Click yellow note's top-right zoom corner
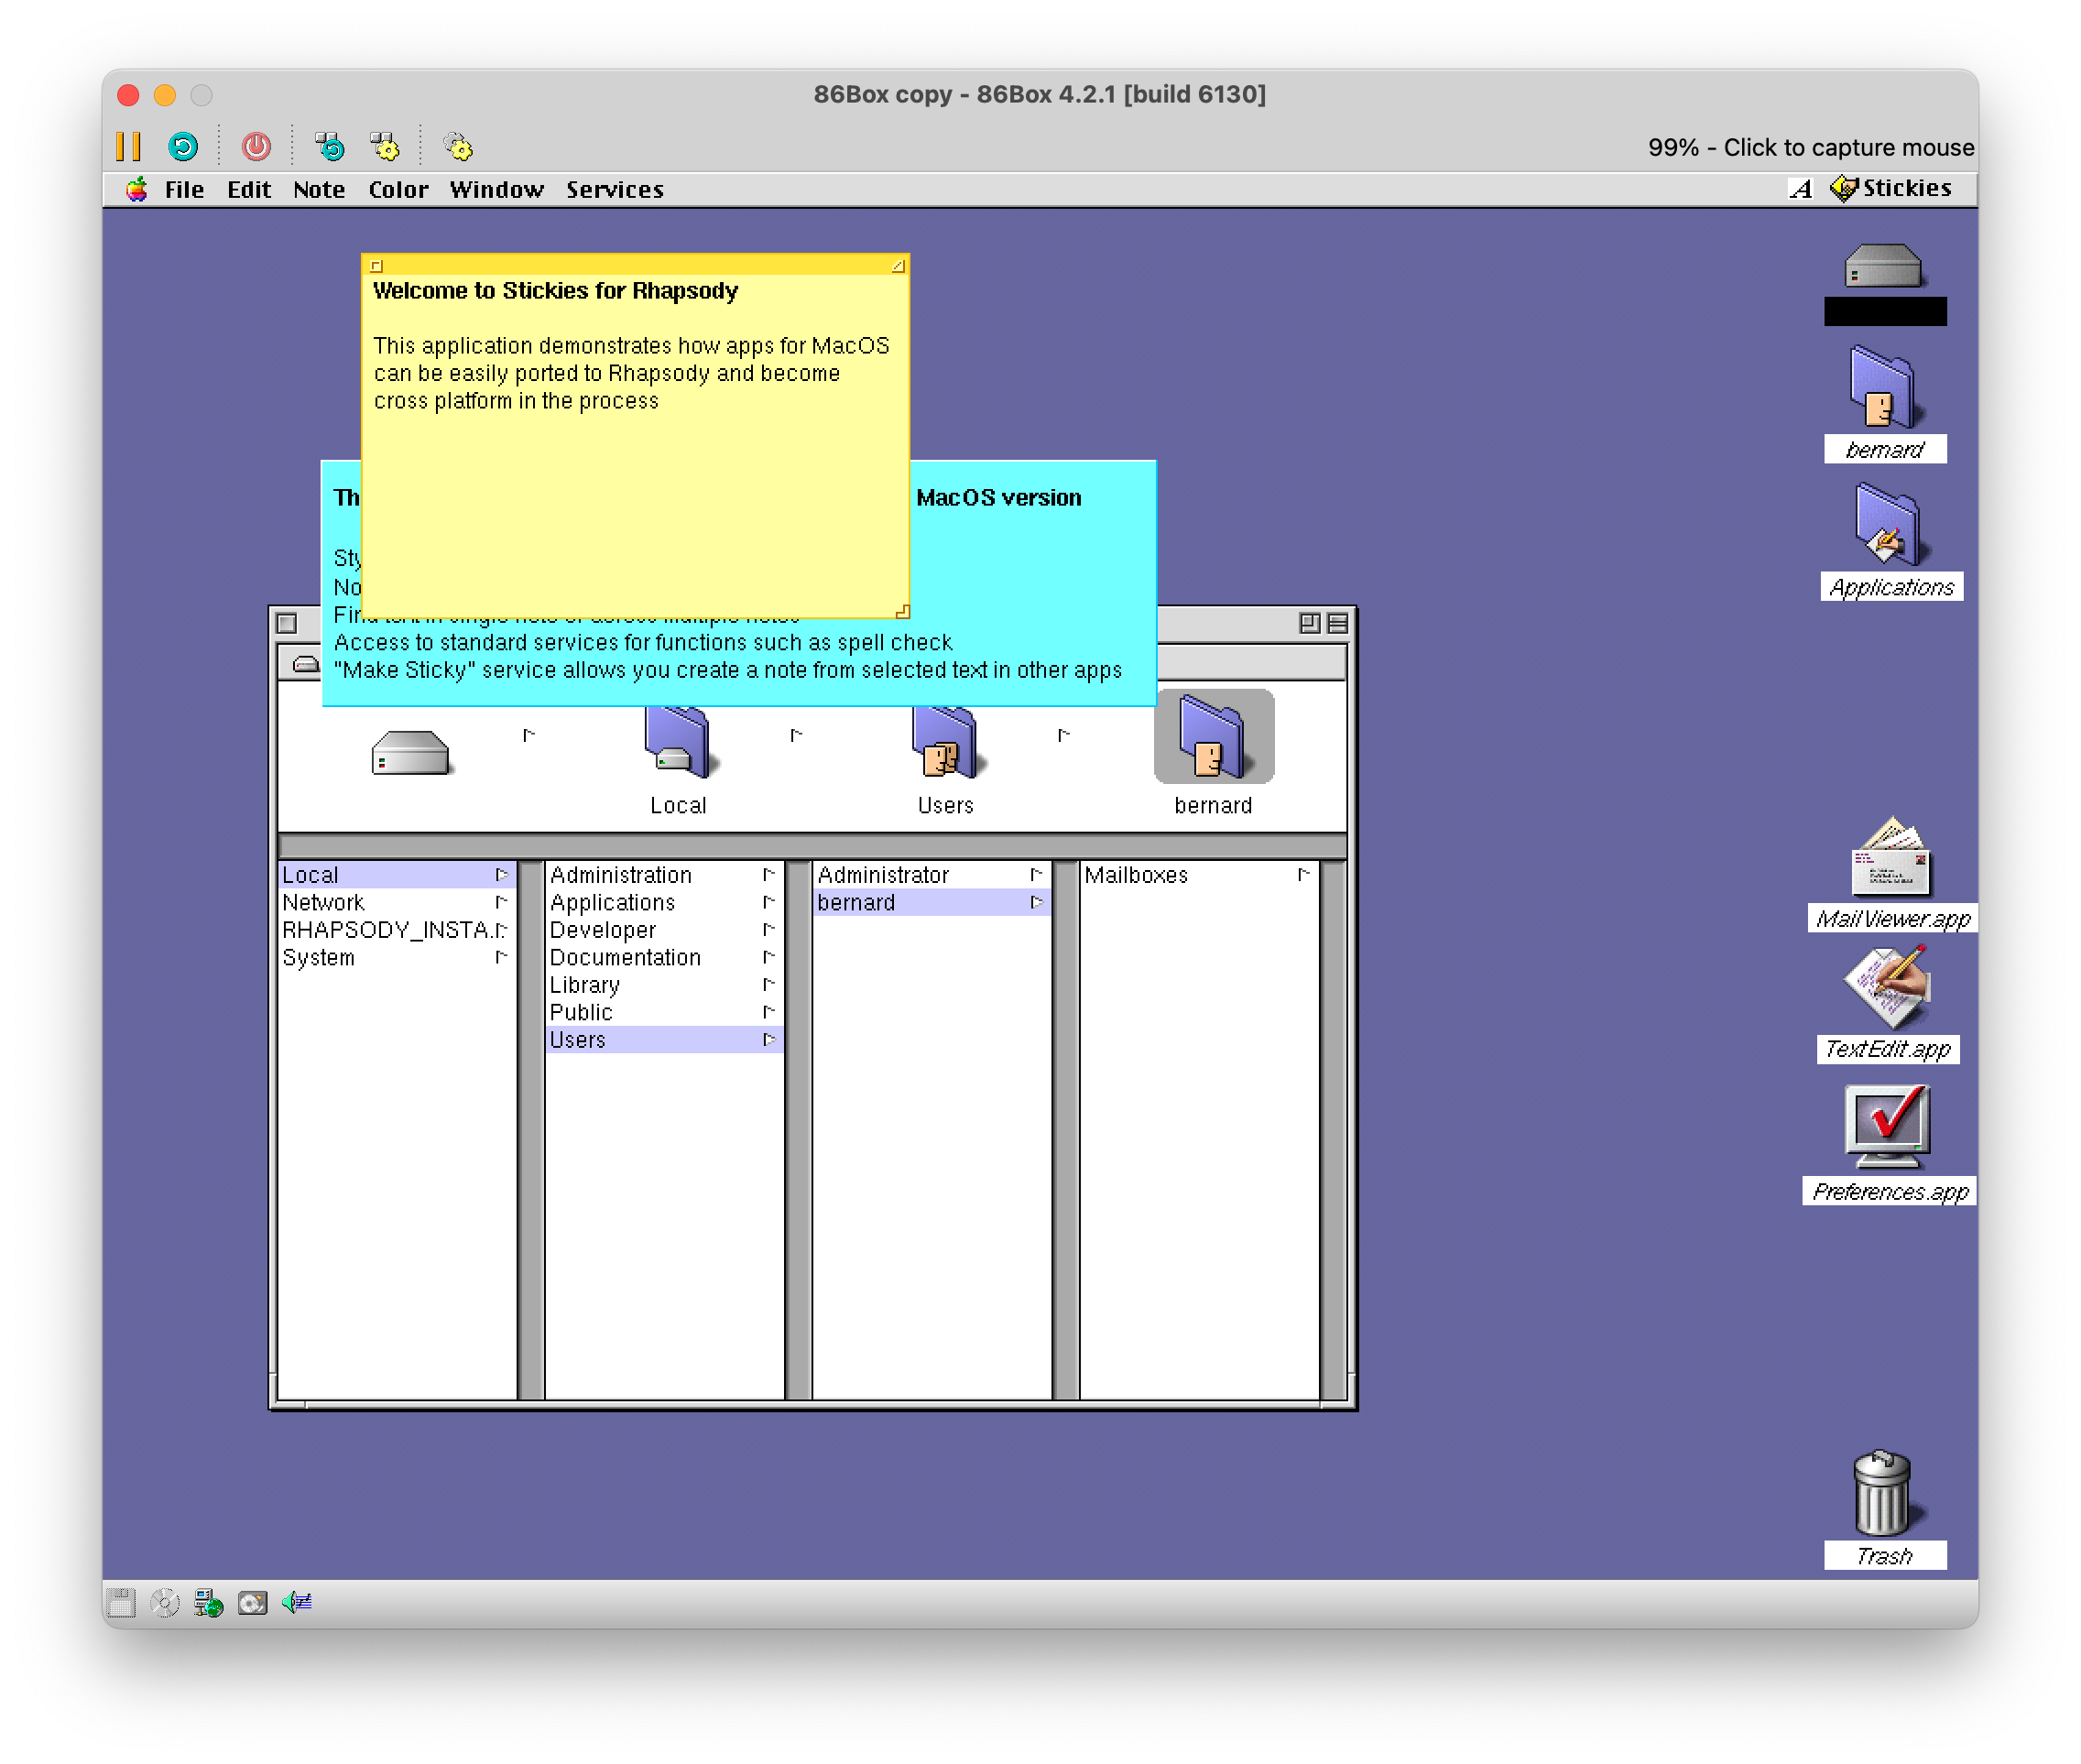This screenshot has height=1764, width=2081. 898,266
